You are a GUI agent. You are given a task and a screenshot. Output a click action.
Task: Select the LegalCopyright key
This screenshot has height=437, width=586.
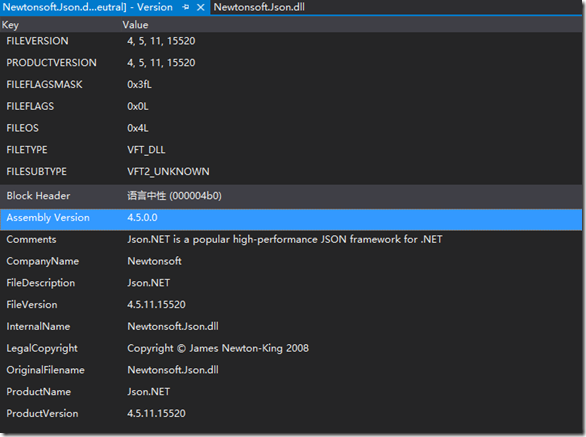pos(42,348)
